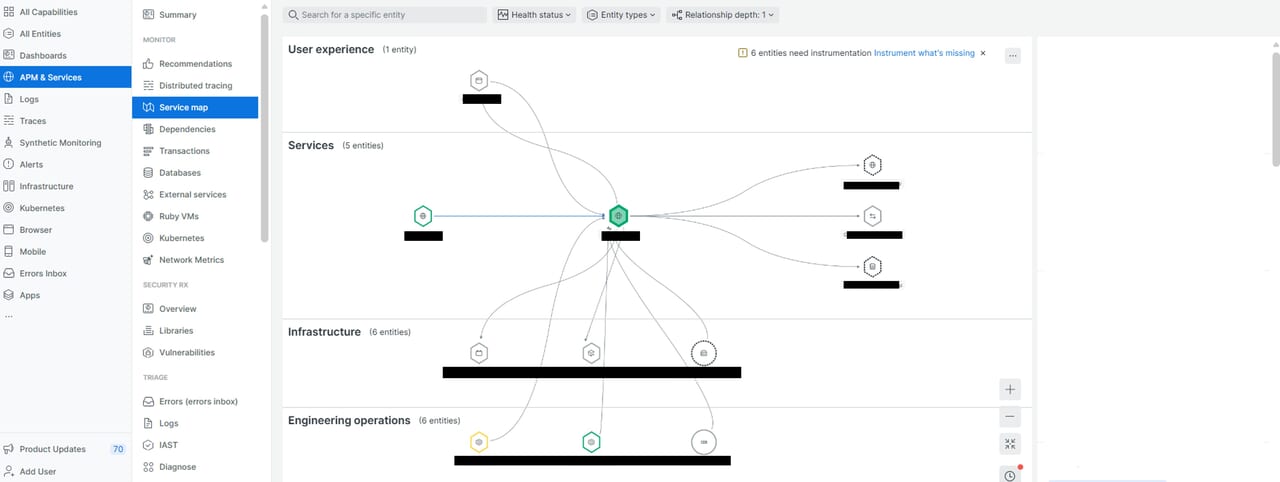1280x482 pixels.
Task: Click the secondary sidebar vertical scrollbar
Action: 264,120
